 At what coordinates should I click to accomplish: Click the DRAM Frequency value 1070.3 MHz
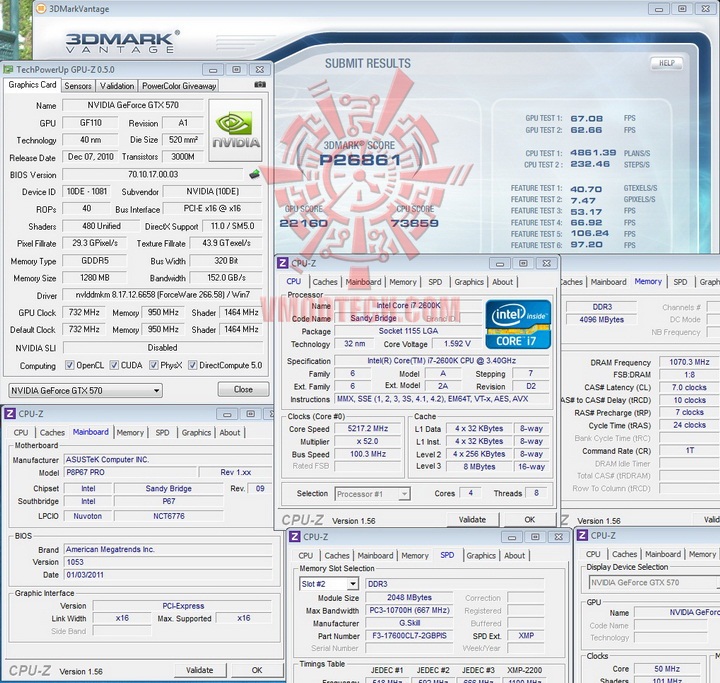[689, 362]
